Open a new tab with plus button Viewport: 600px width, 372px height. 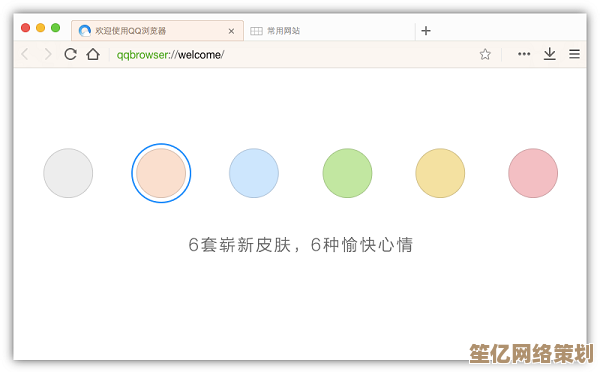426,31
